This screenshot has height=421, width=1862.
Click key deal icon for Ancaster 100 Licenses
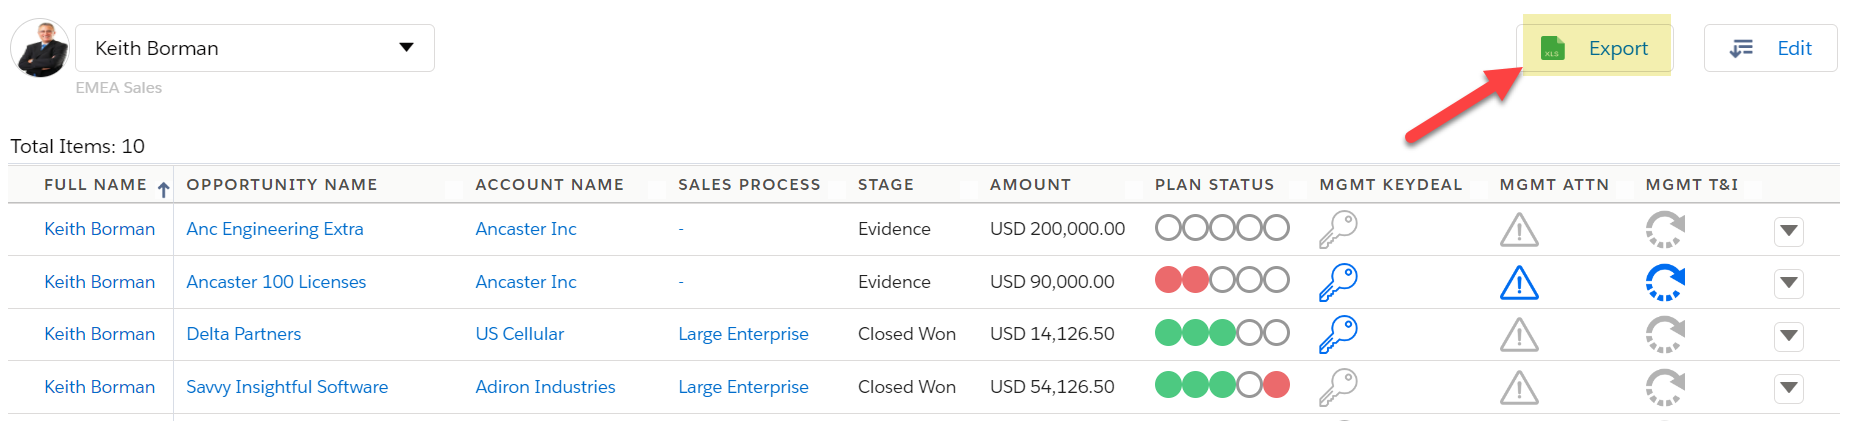pos(1338,282)
